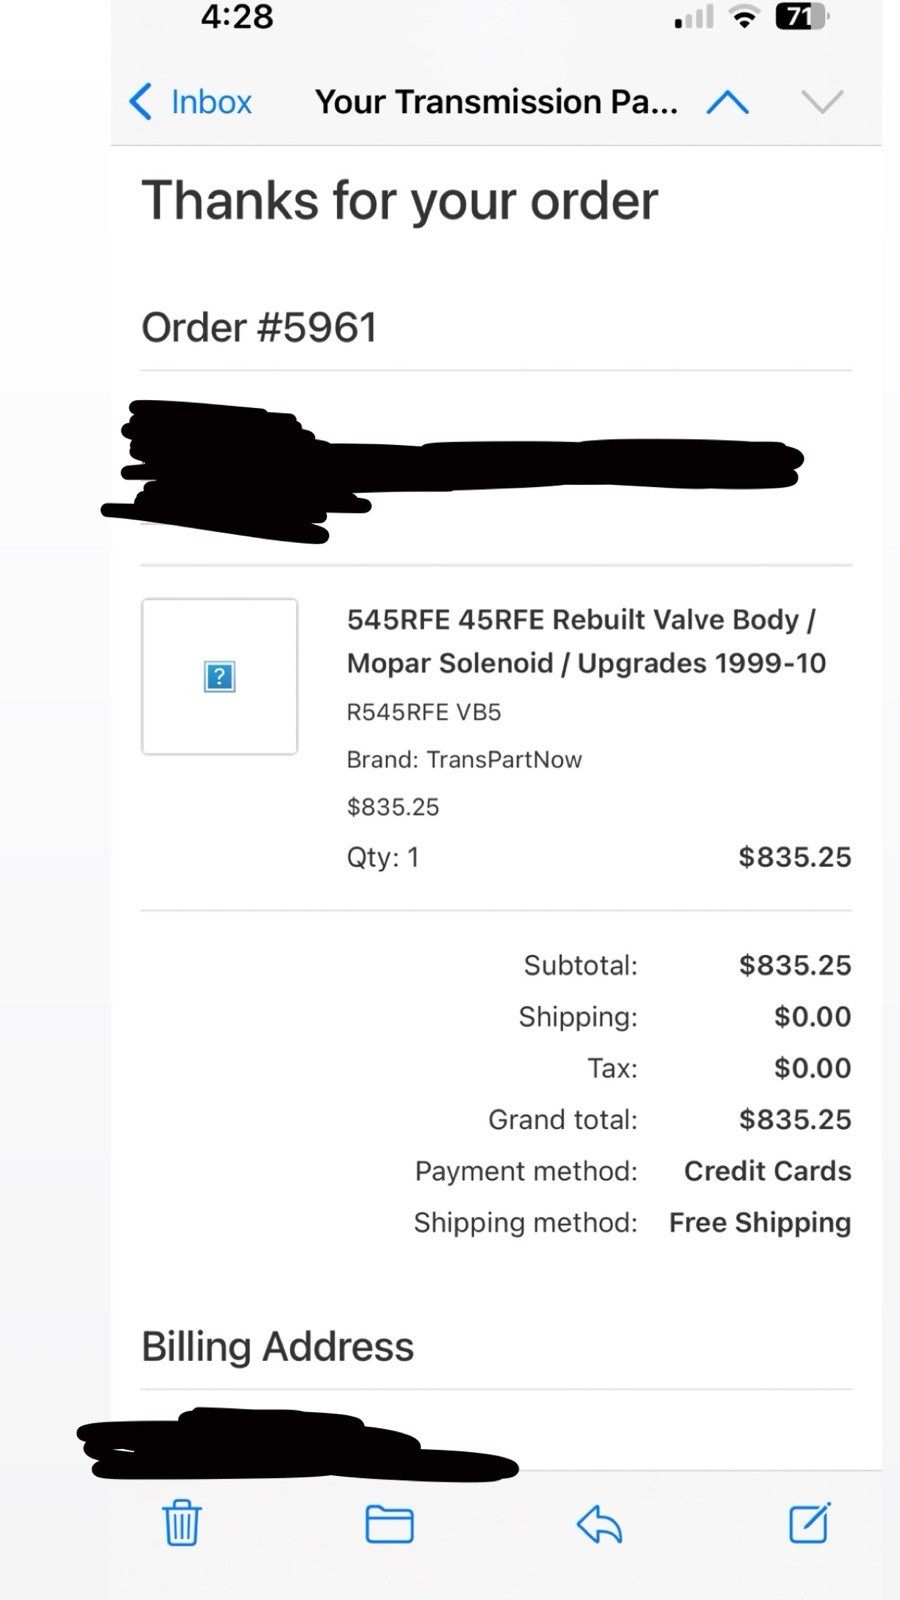The height and width of the screenshot is (1600, 900).
Task: Tap the Wi-Fi status icon
Action: tap(744, 17)
